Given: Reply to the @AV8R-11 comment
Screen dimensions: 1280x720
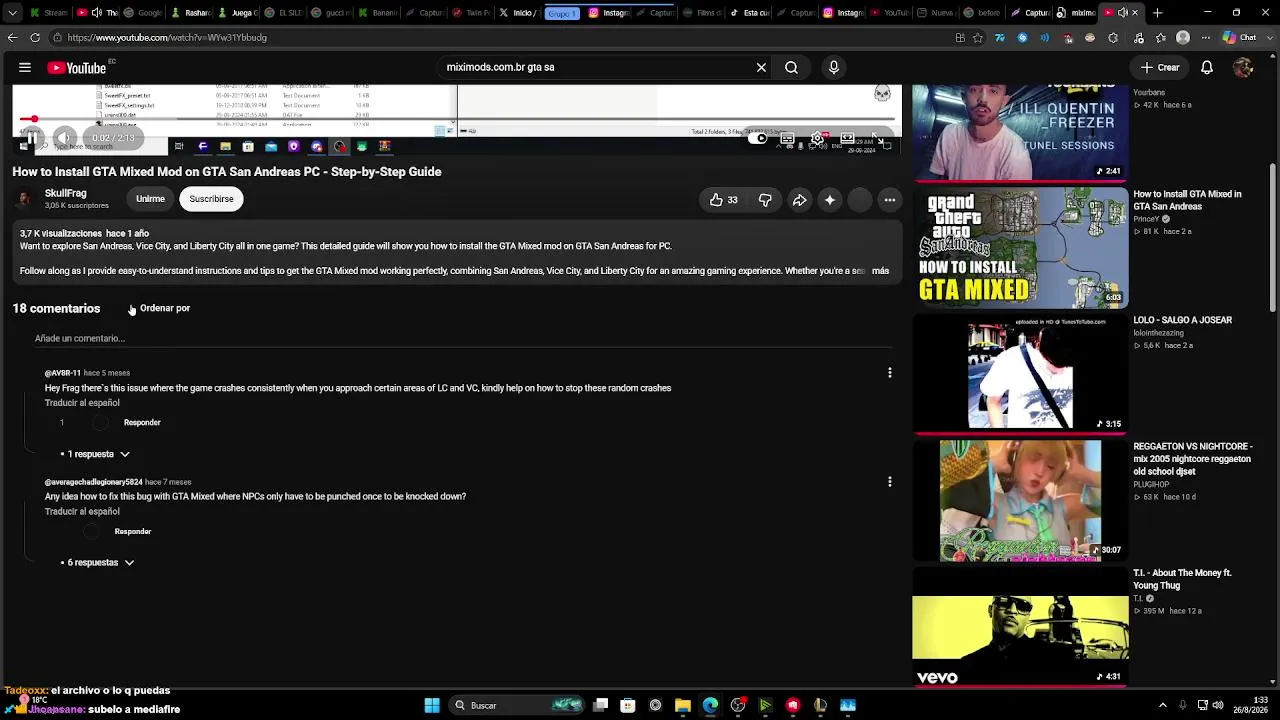Looking at the screenshot, I should (x=142, y=423).
